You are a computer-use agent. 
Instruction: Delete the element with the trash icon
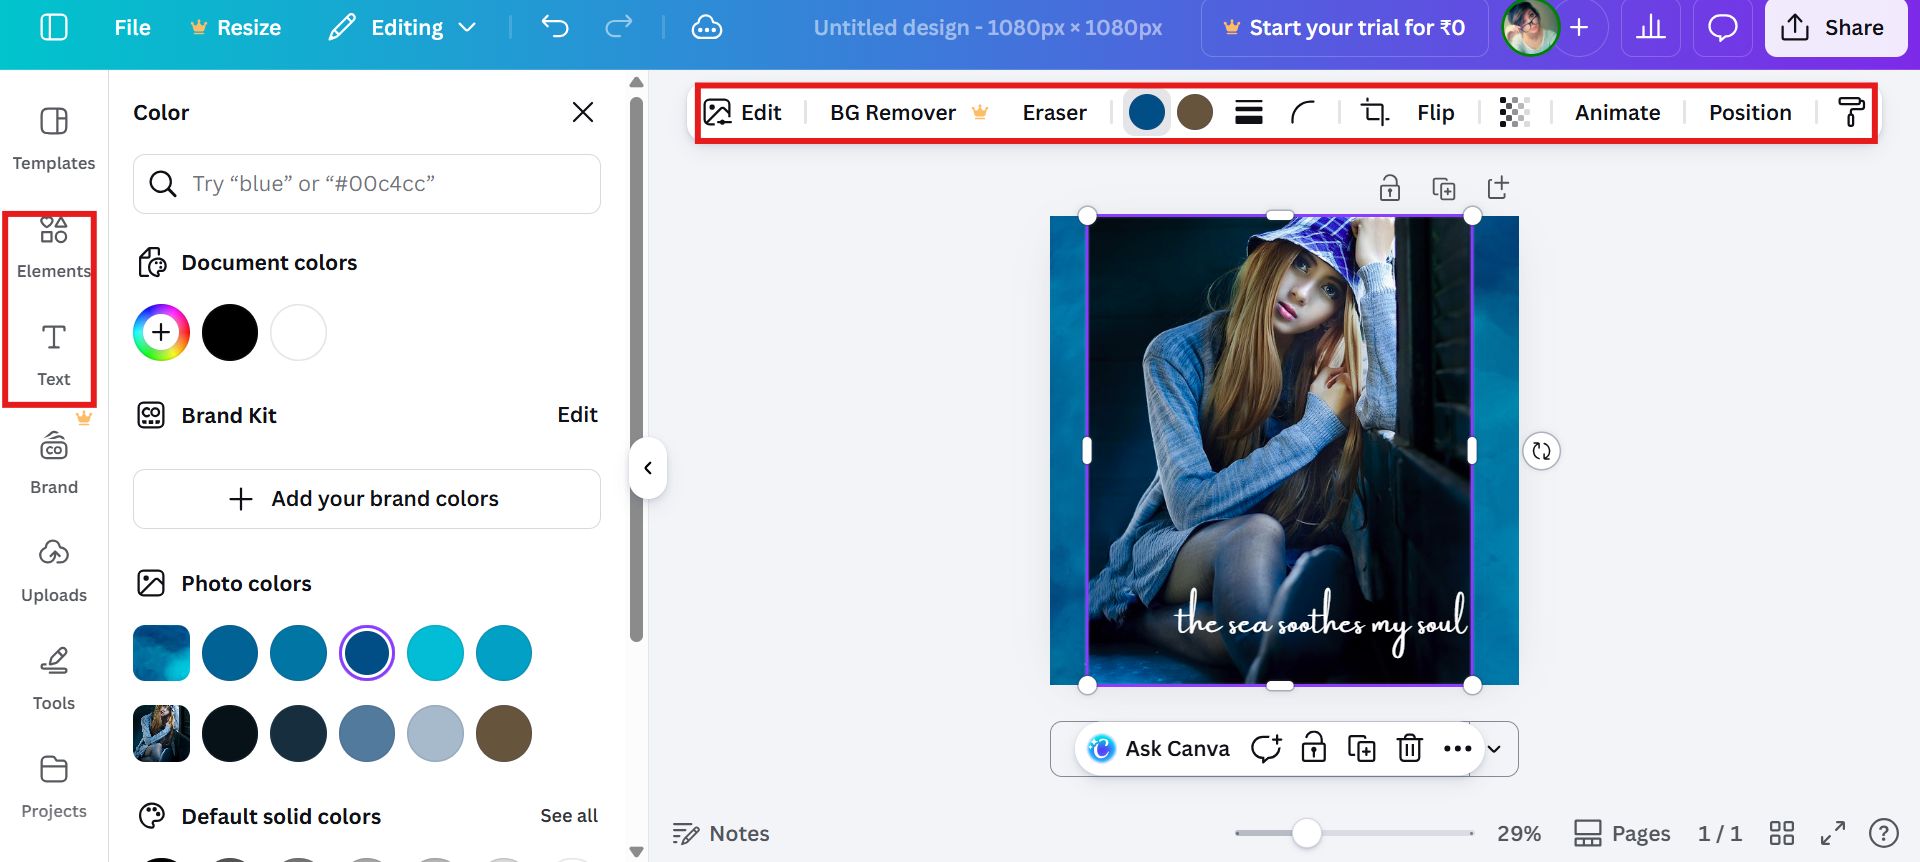coord(1410,749)
